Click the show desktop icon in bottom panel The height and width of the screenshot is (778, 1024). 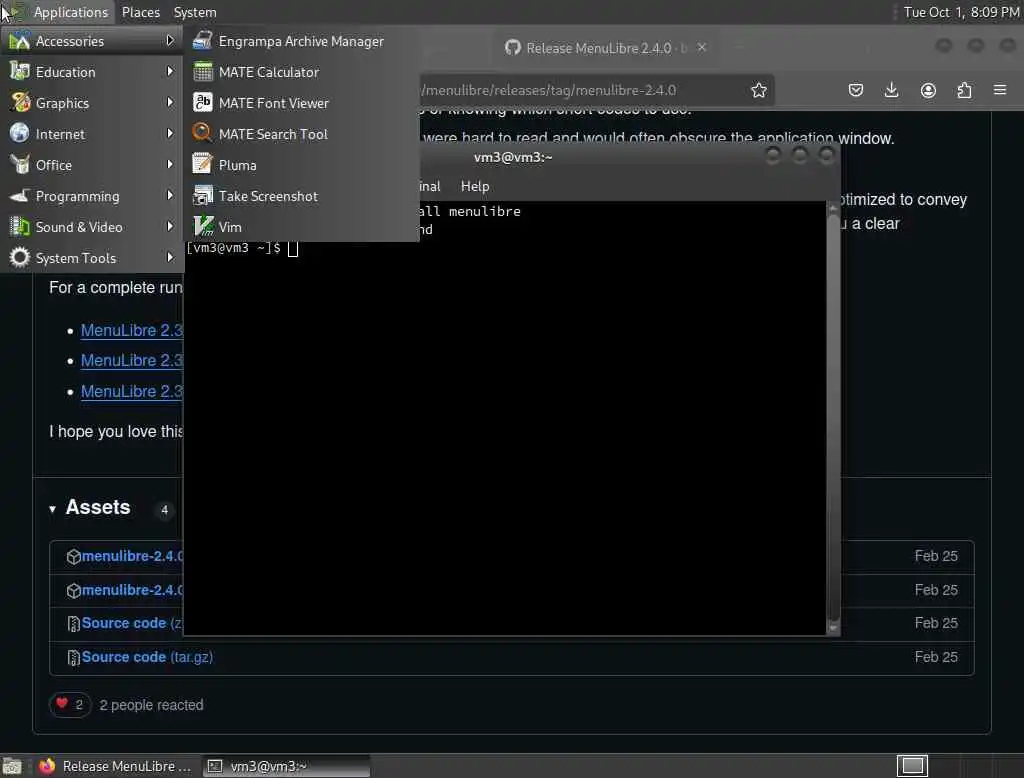tap(12, 766)
